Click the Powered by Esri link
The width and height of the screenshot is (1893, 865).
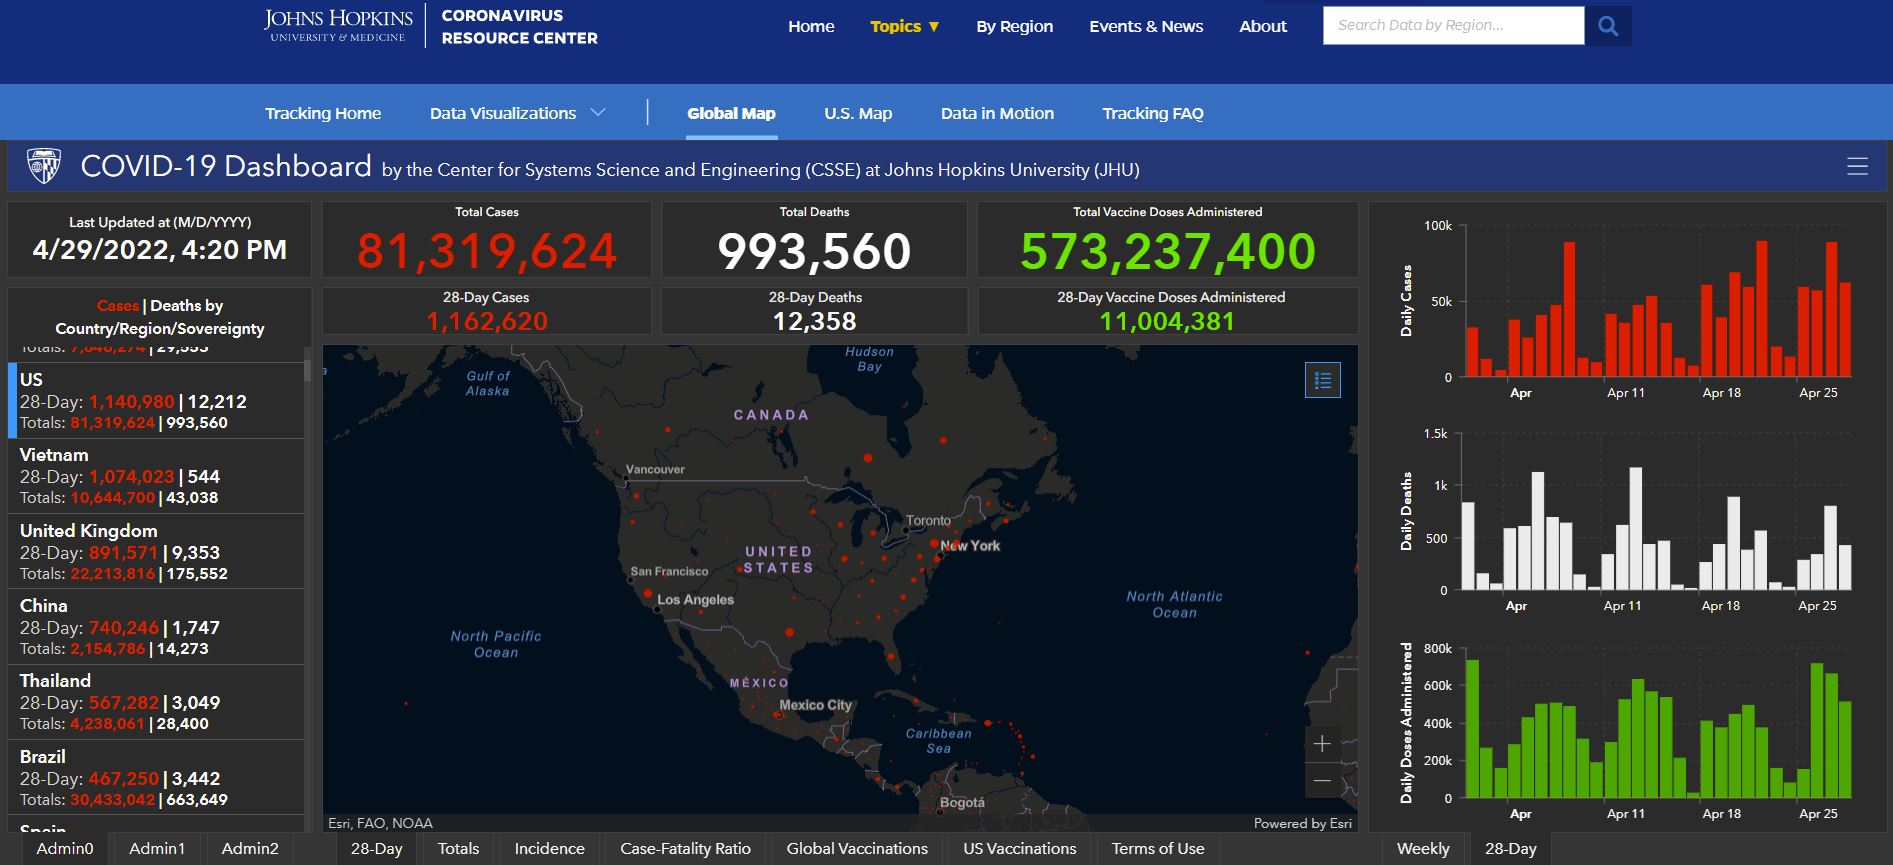(x=1303, y=823)
